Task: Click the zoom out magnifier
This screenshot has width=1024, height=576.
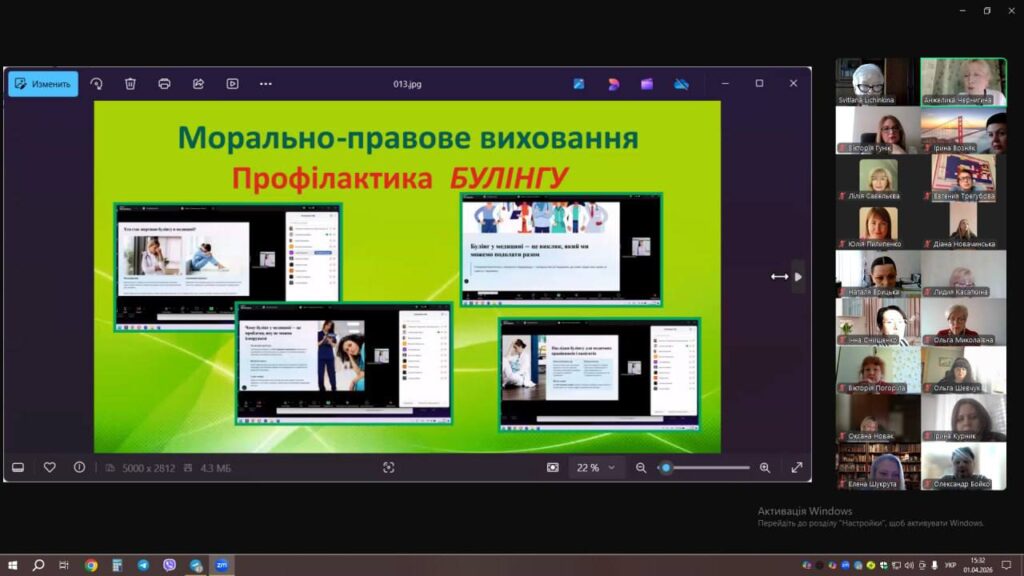Action: coord(641,467)
